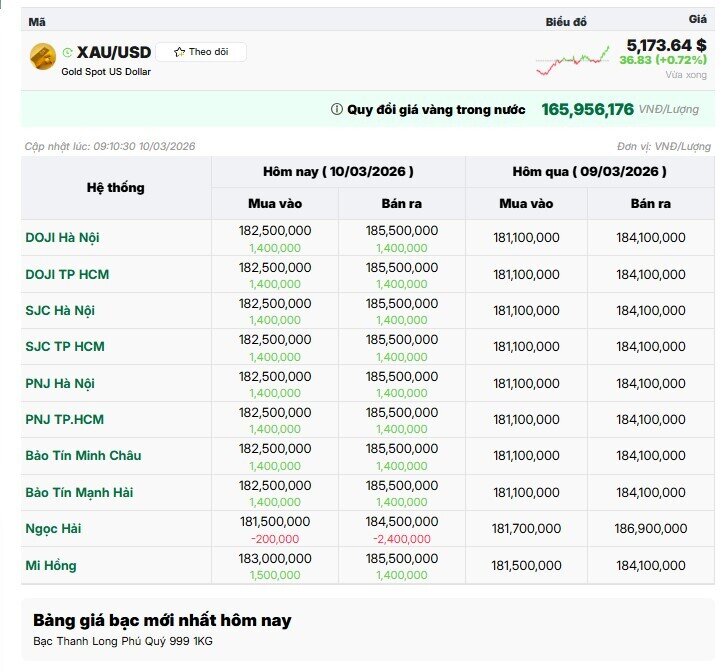Viewport: 728px width, 672px height.
Task: Click Ngọc Hải sell change -2,400,000
Action: (402, 539)
